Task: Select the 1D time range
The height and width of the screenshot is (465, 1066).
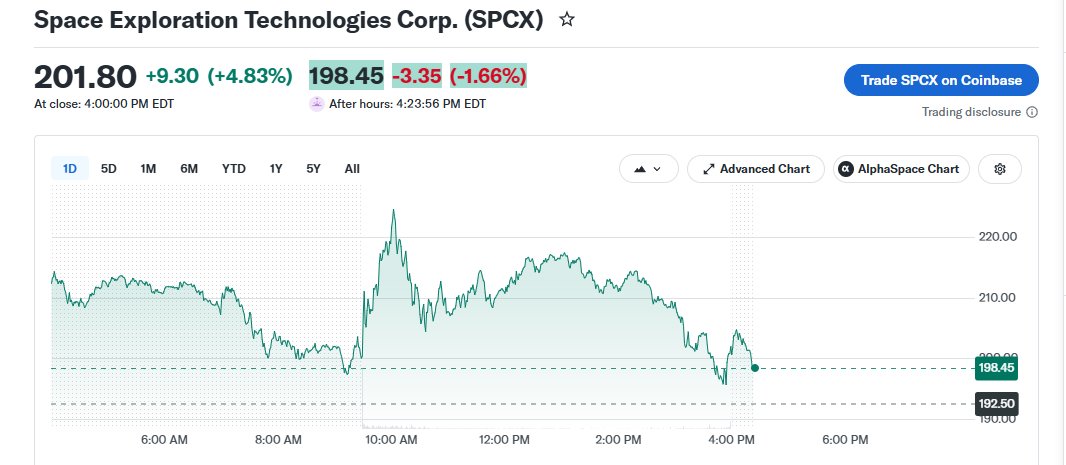Action: click(x=69, y=169)
